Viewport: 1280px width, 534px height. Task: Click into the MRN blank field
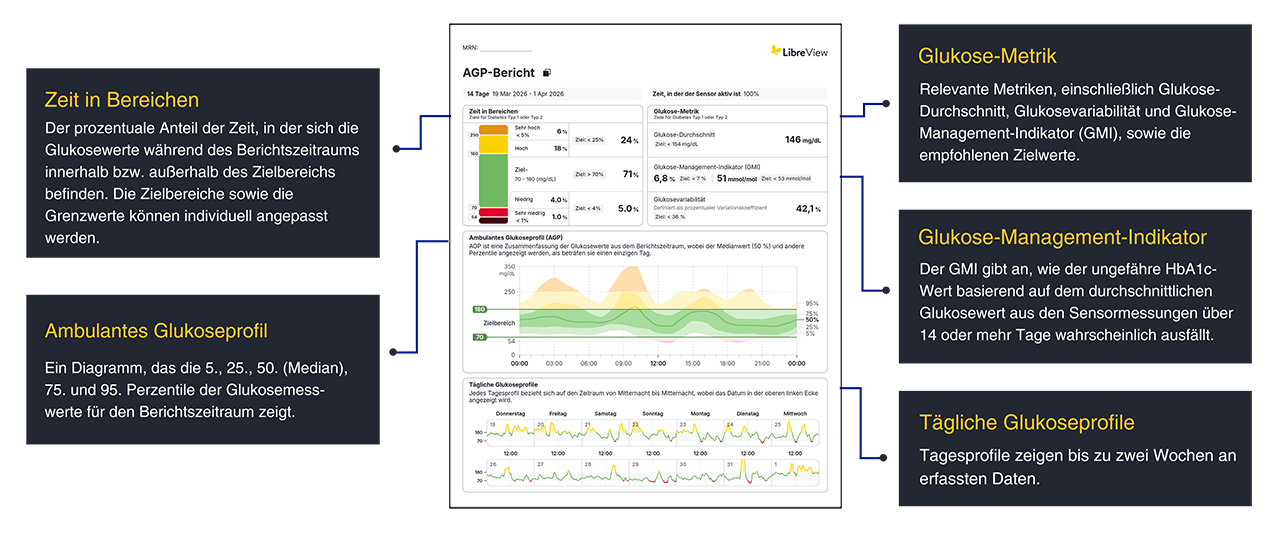pyautogui.click(x=506, y=47)
